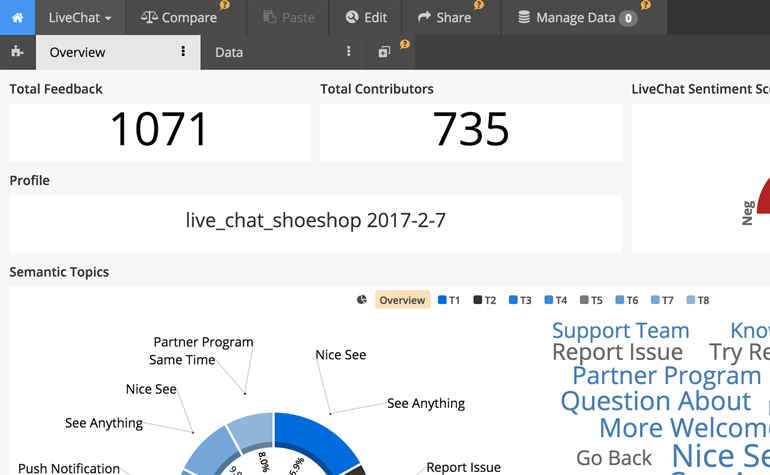
Task: Open the help badge on Compare
Action: 225,5
